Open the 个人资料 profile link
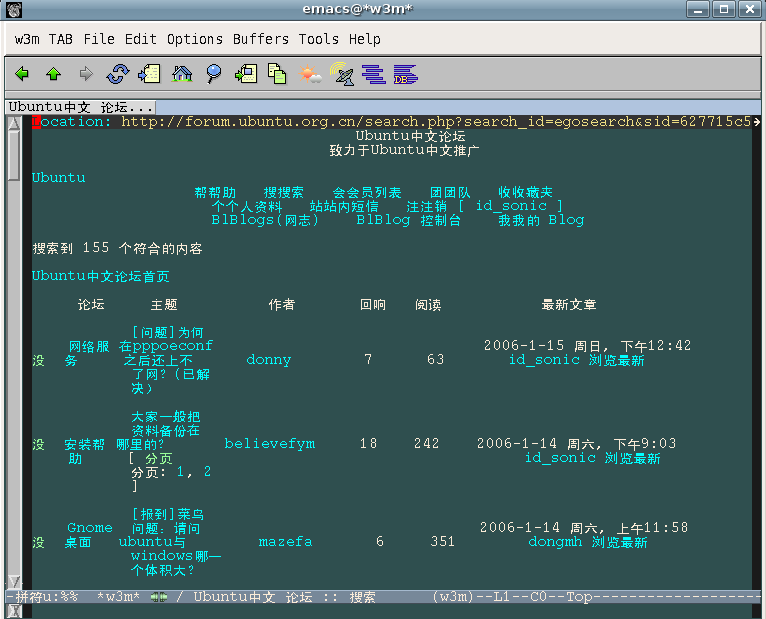Viewport: 766px width, 619px height. pos(247,206)
